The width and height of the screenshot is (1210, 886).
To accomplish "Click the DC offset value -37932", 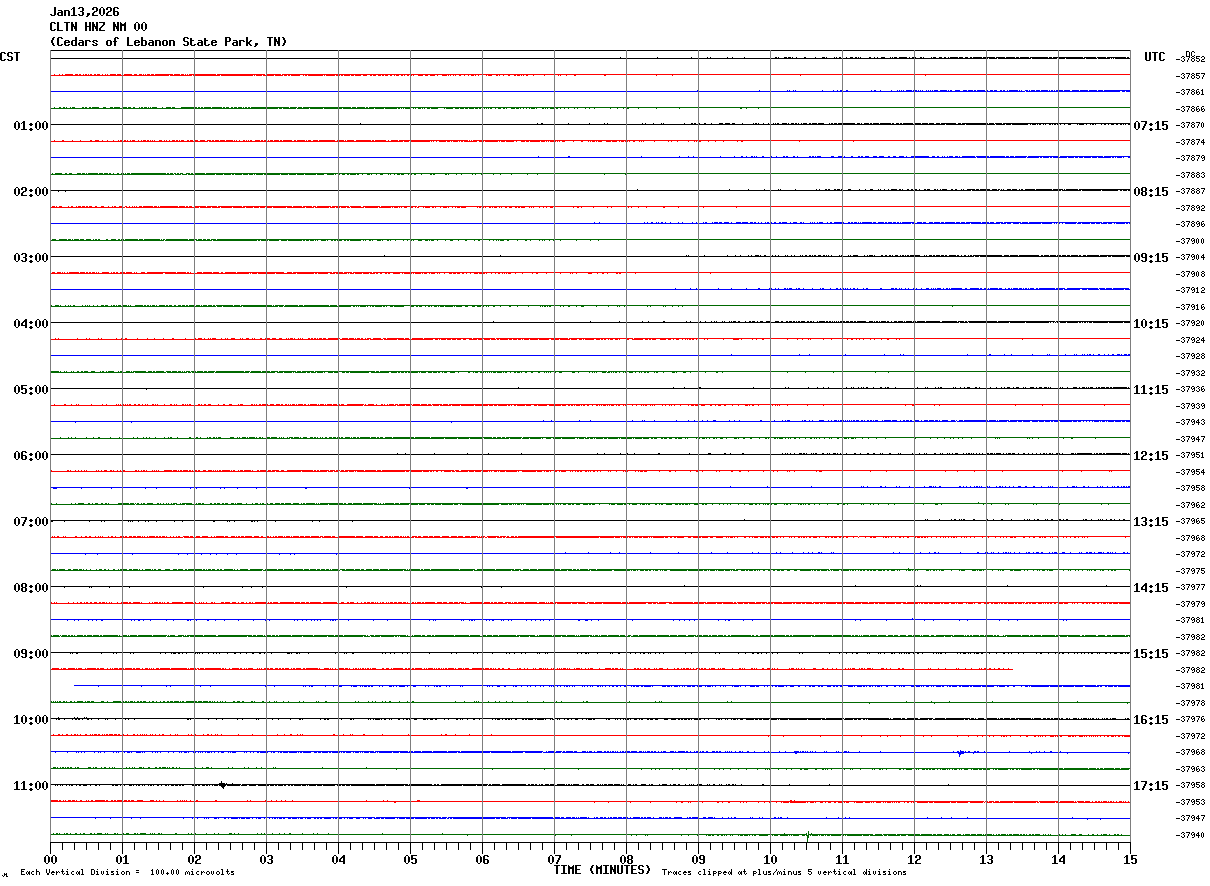I will [1190, 373].
